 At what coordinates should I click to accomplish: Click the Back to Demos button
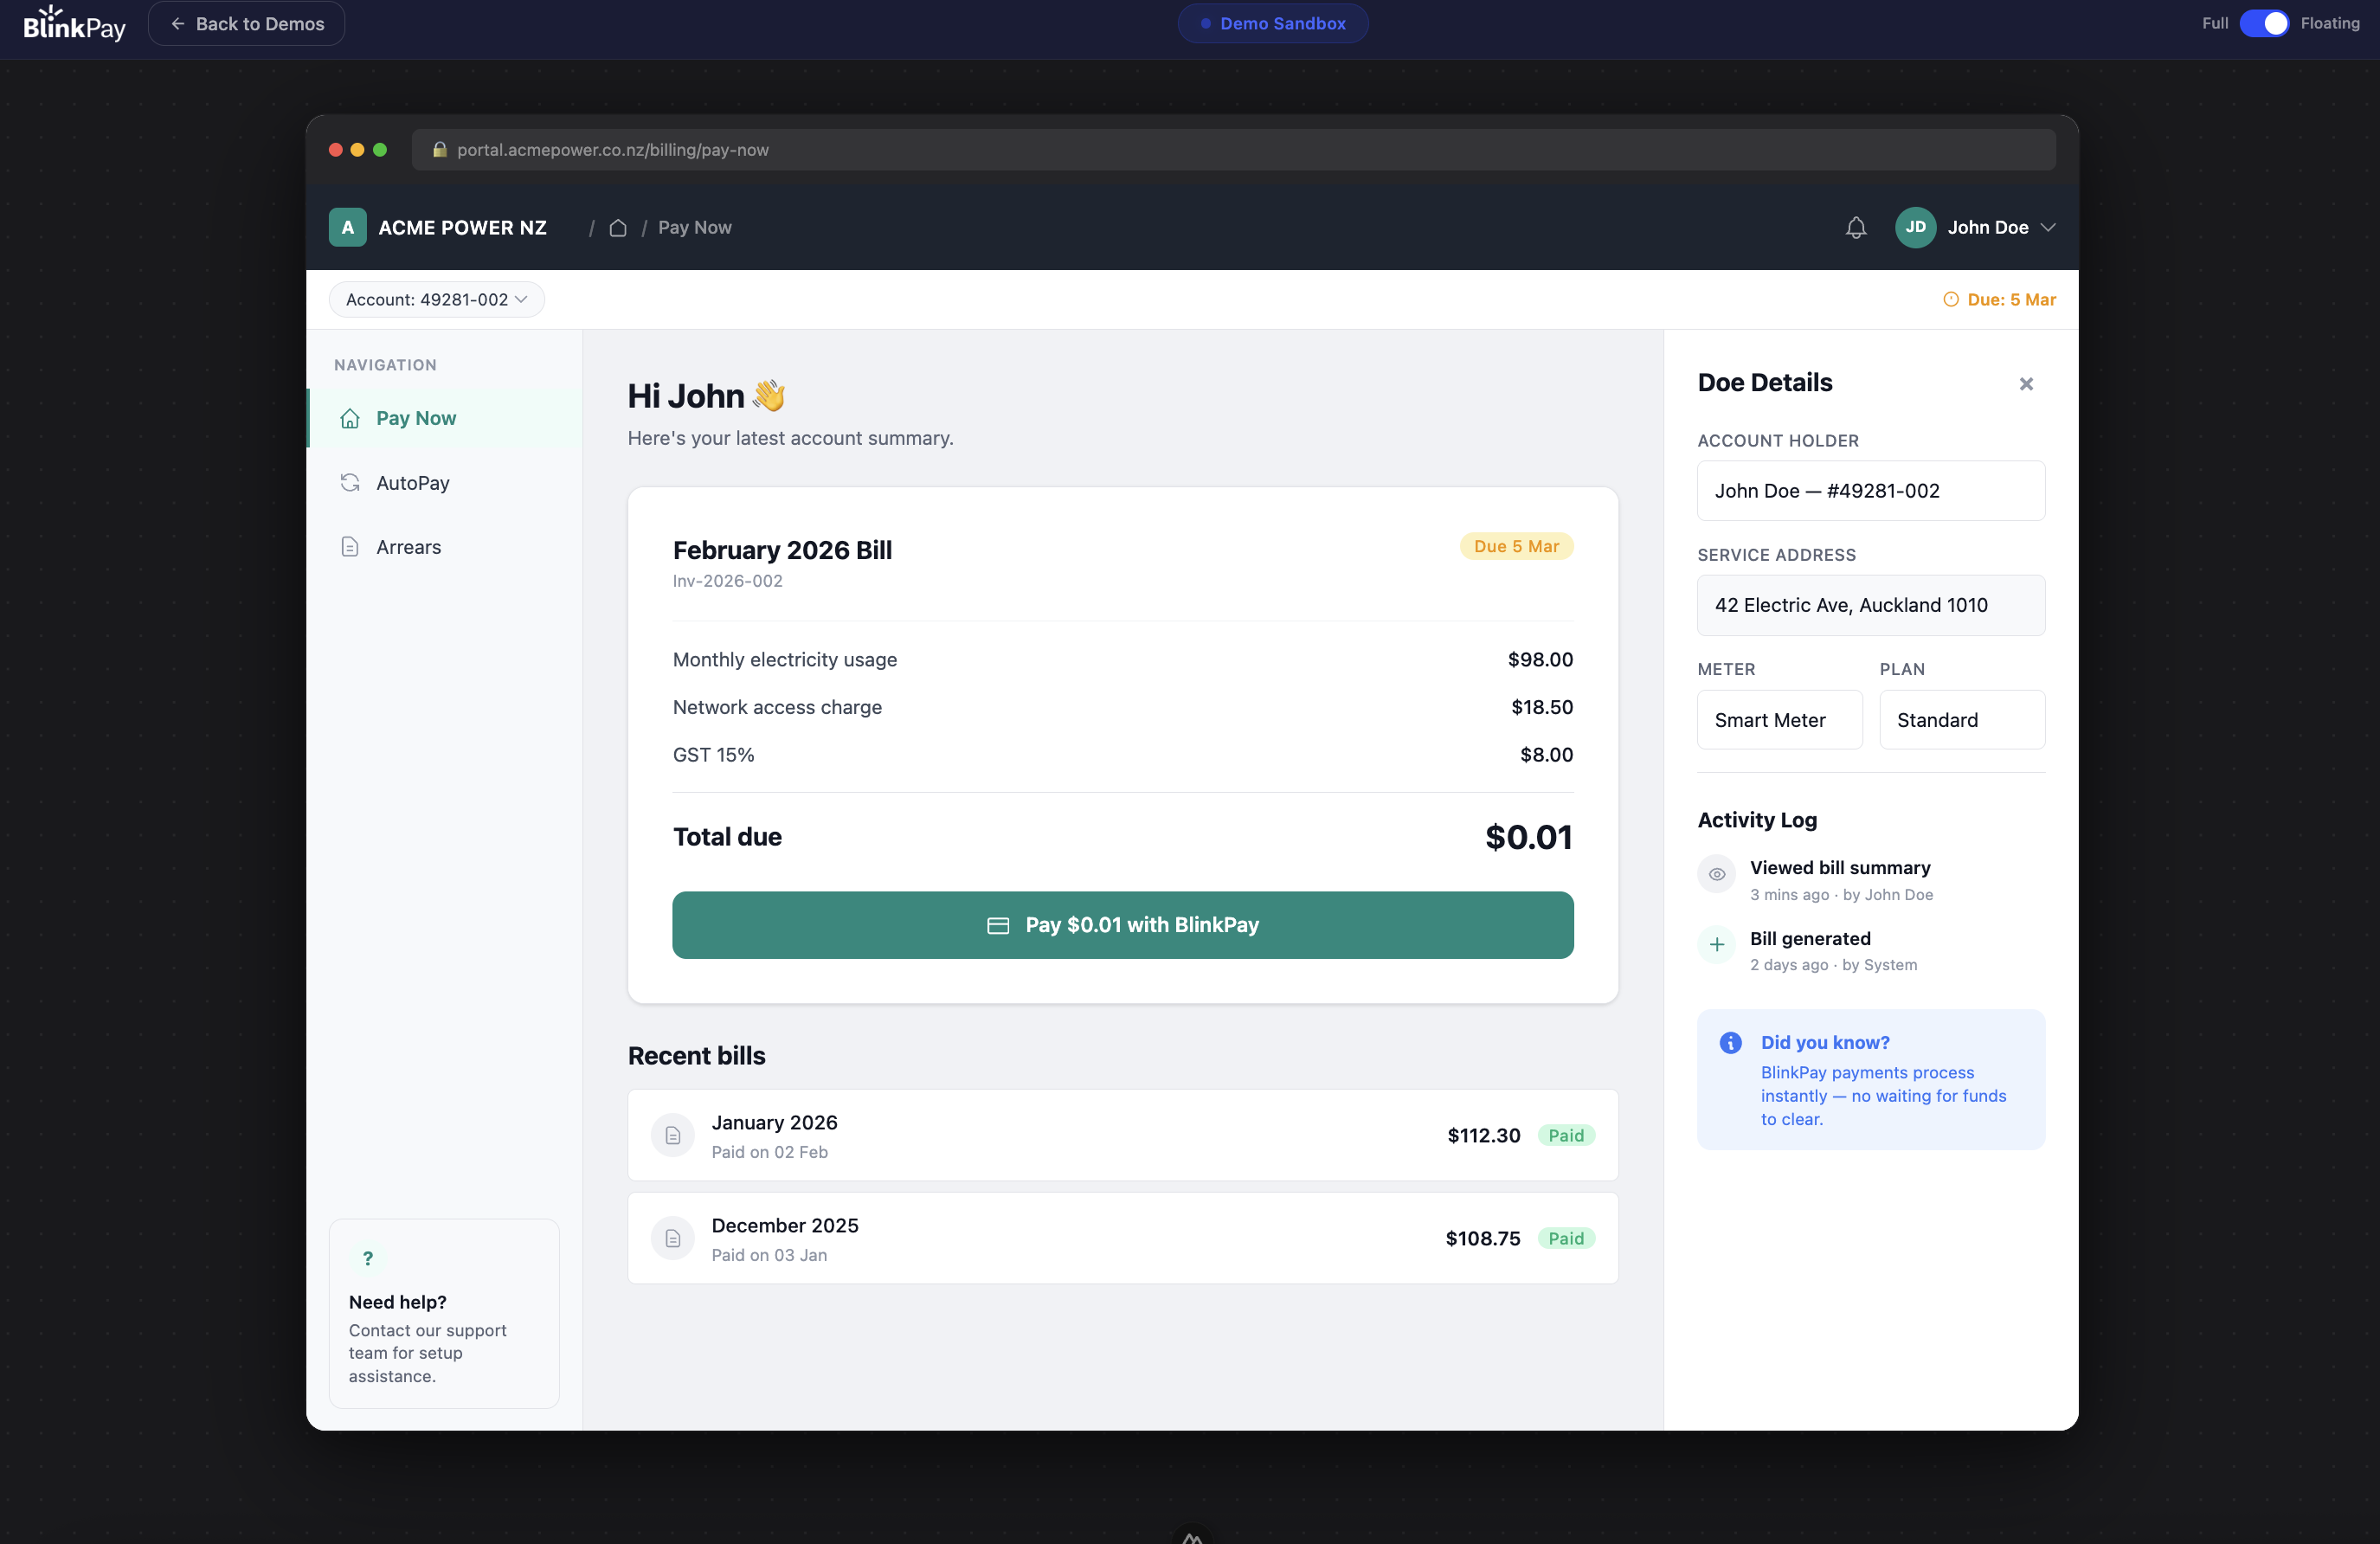(x=246, y=23)
